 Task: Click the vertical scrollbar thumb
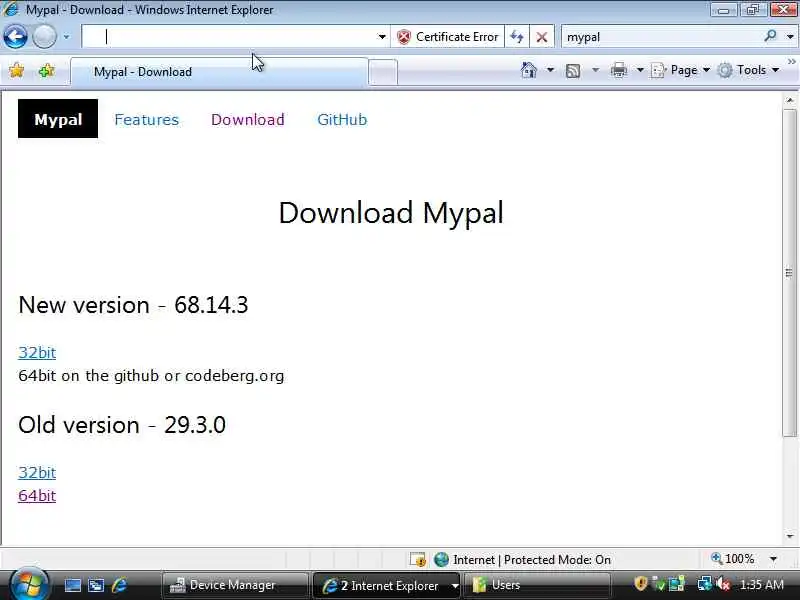(x=790, y=272)
